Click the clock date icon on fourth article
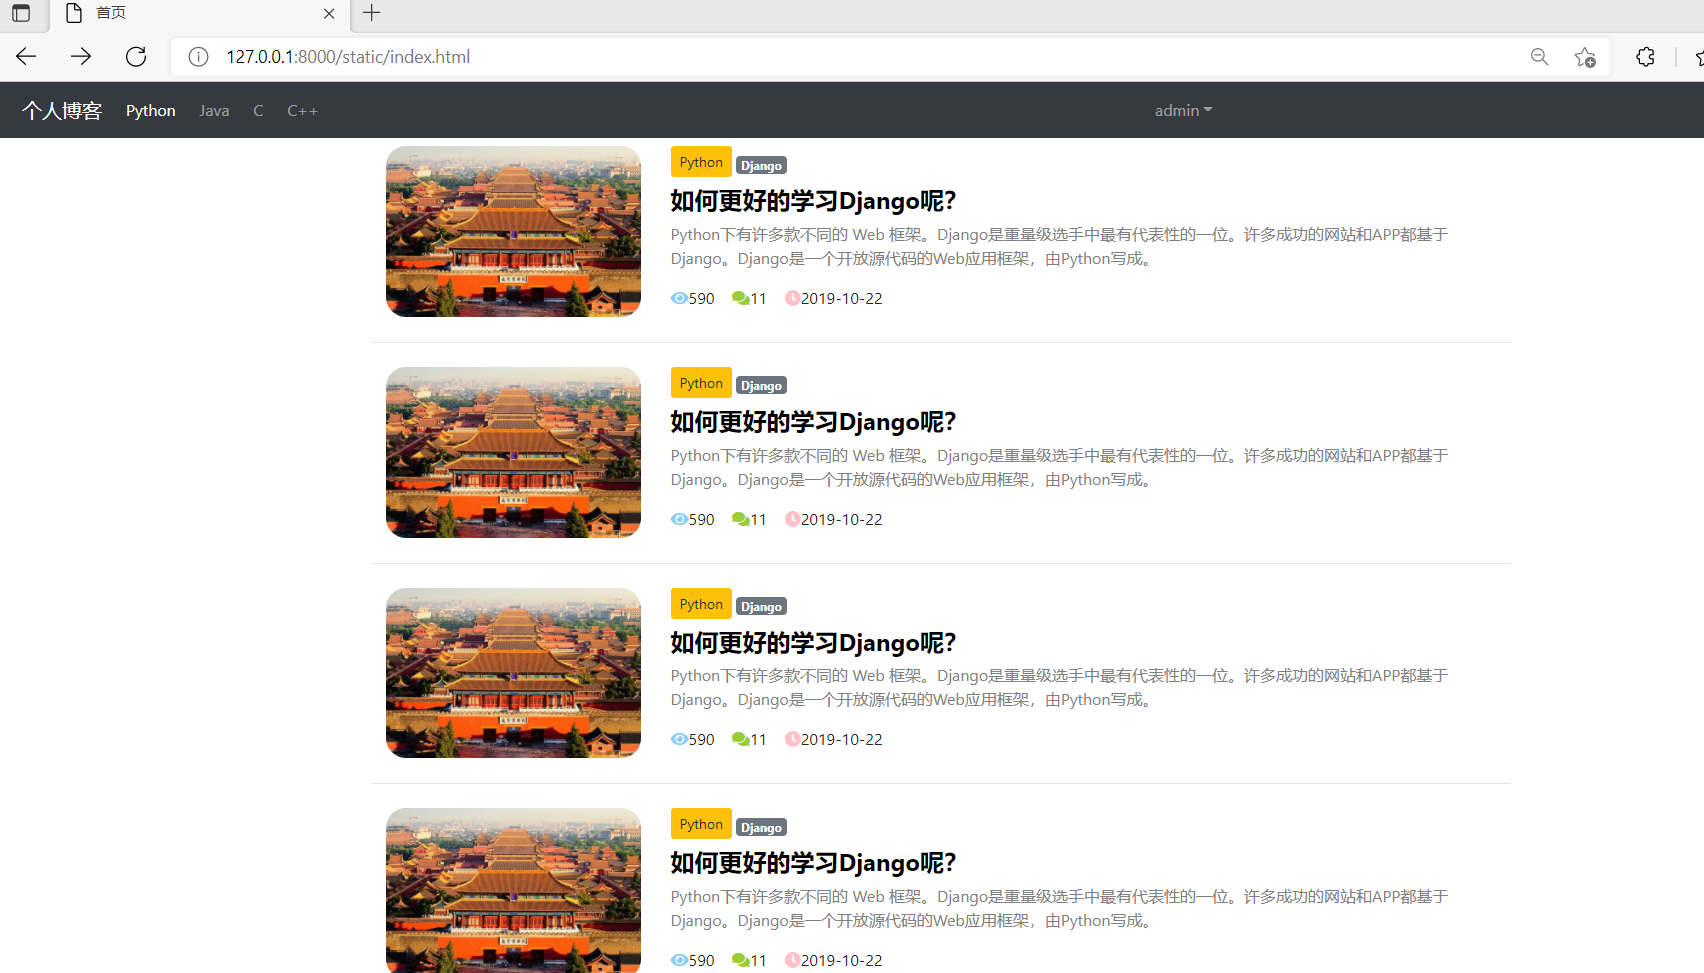 (792, 960)
